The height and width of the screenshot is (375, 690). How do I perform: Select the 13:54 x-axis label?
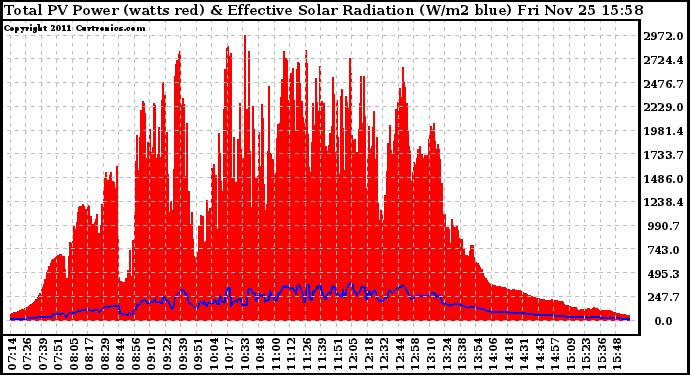coord(478,353)
